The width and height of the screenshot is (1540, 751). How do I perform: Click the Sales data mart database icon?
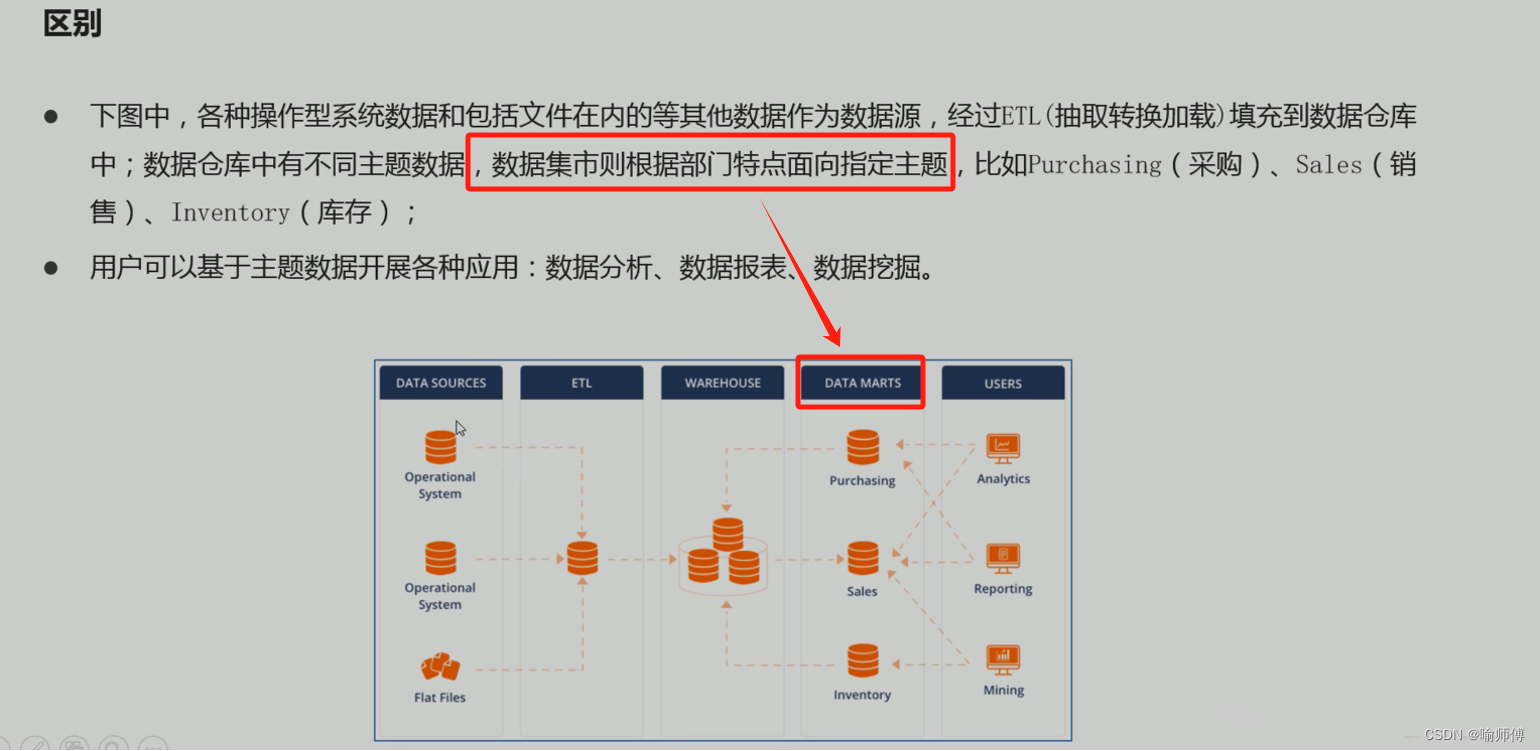pyautogui.click(x=863, y=558)
